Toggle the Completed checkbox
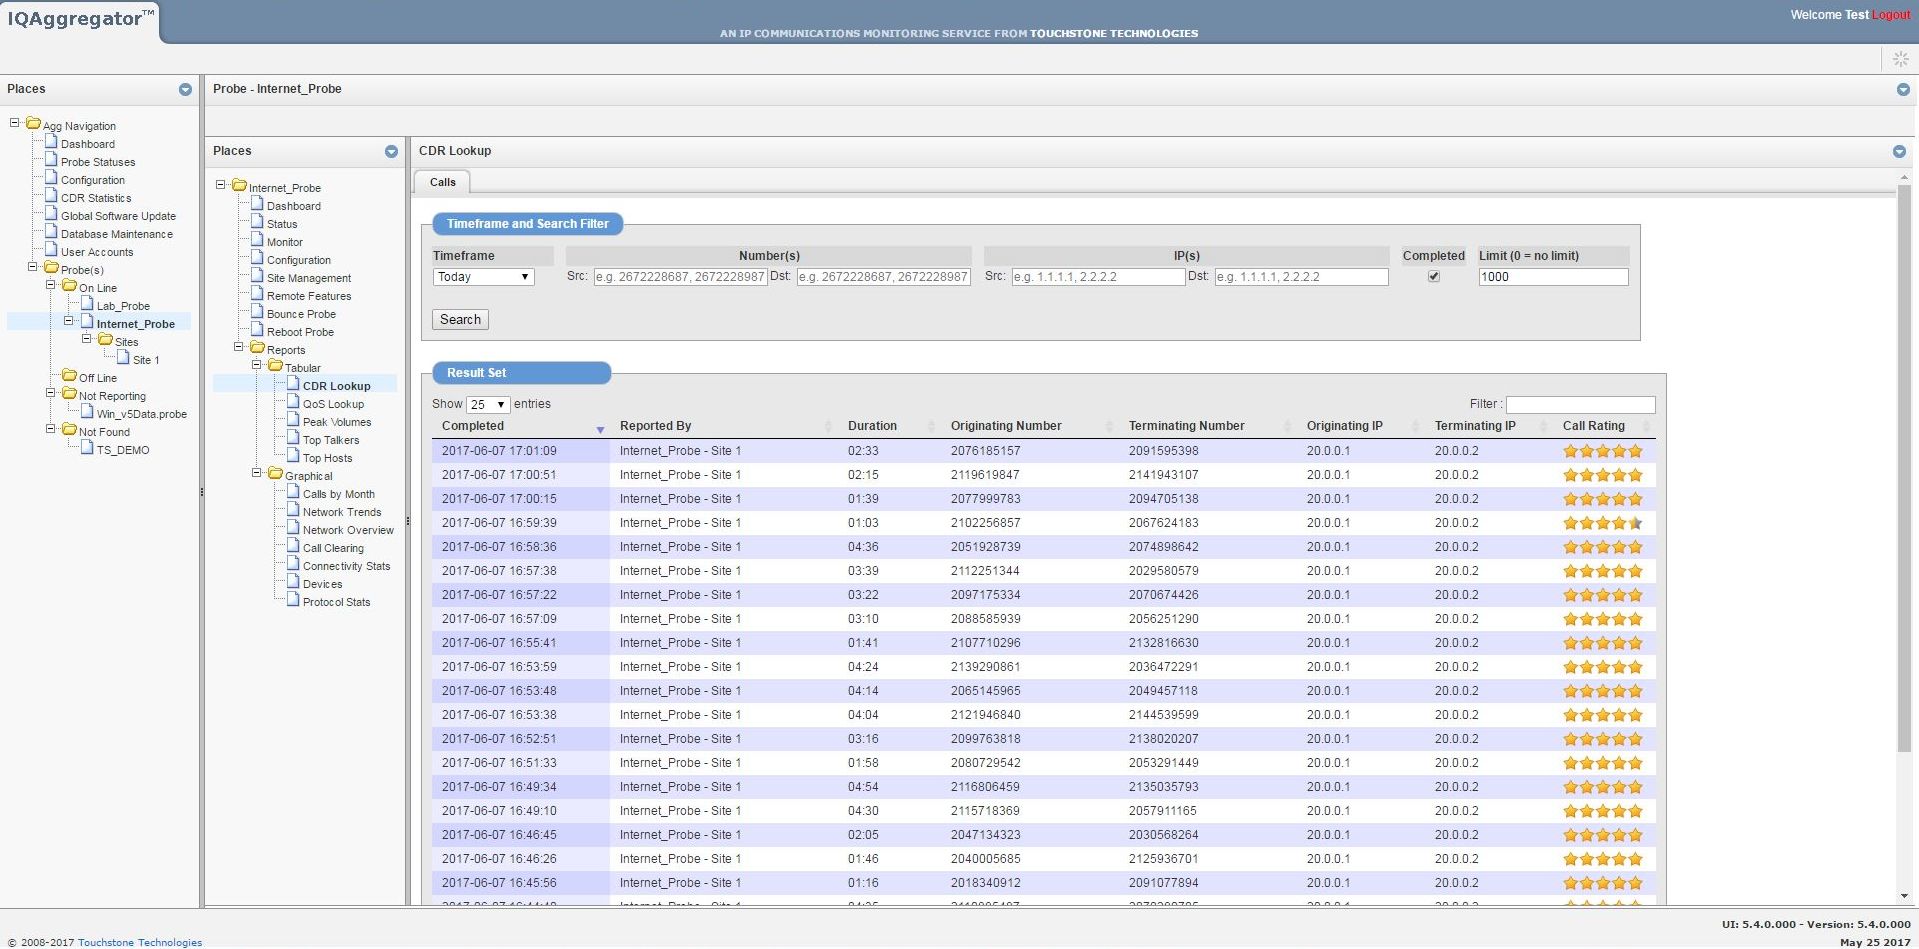The width and height of the screenshot is (1919, 949). pos(1433,277)
